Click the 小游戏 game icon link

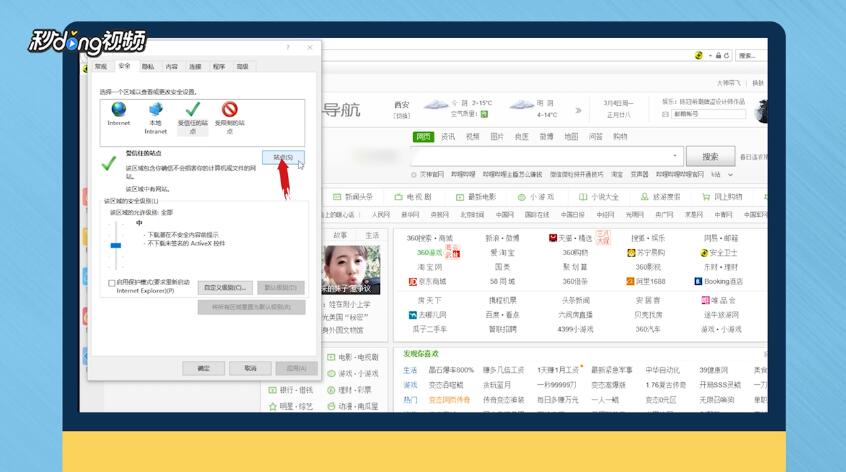536,197
